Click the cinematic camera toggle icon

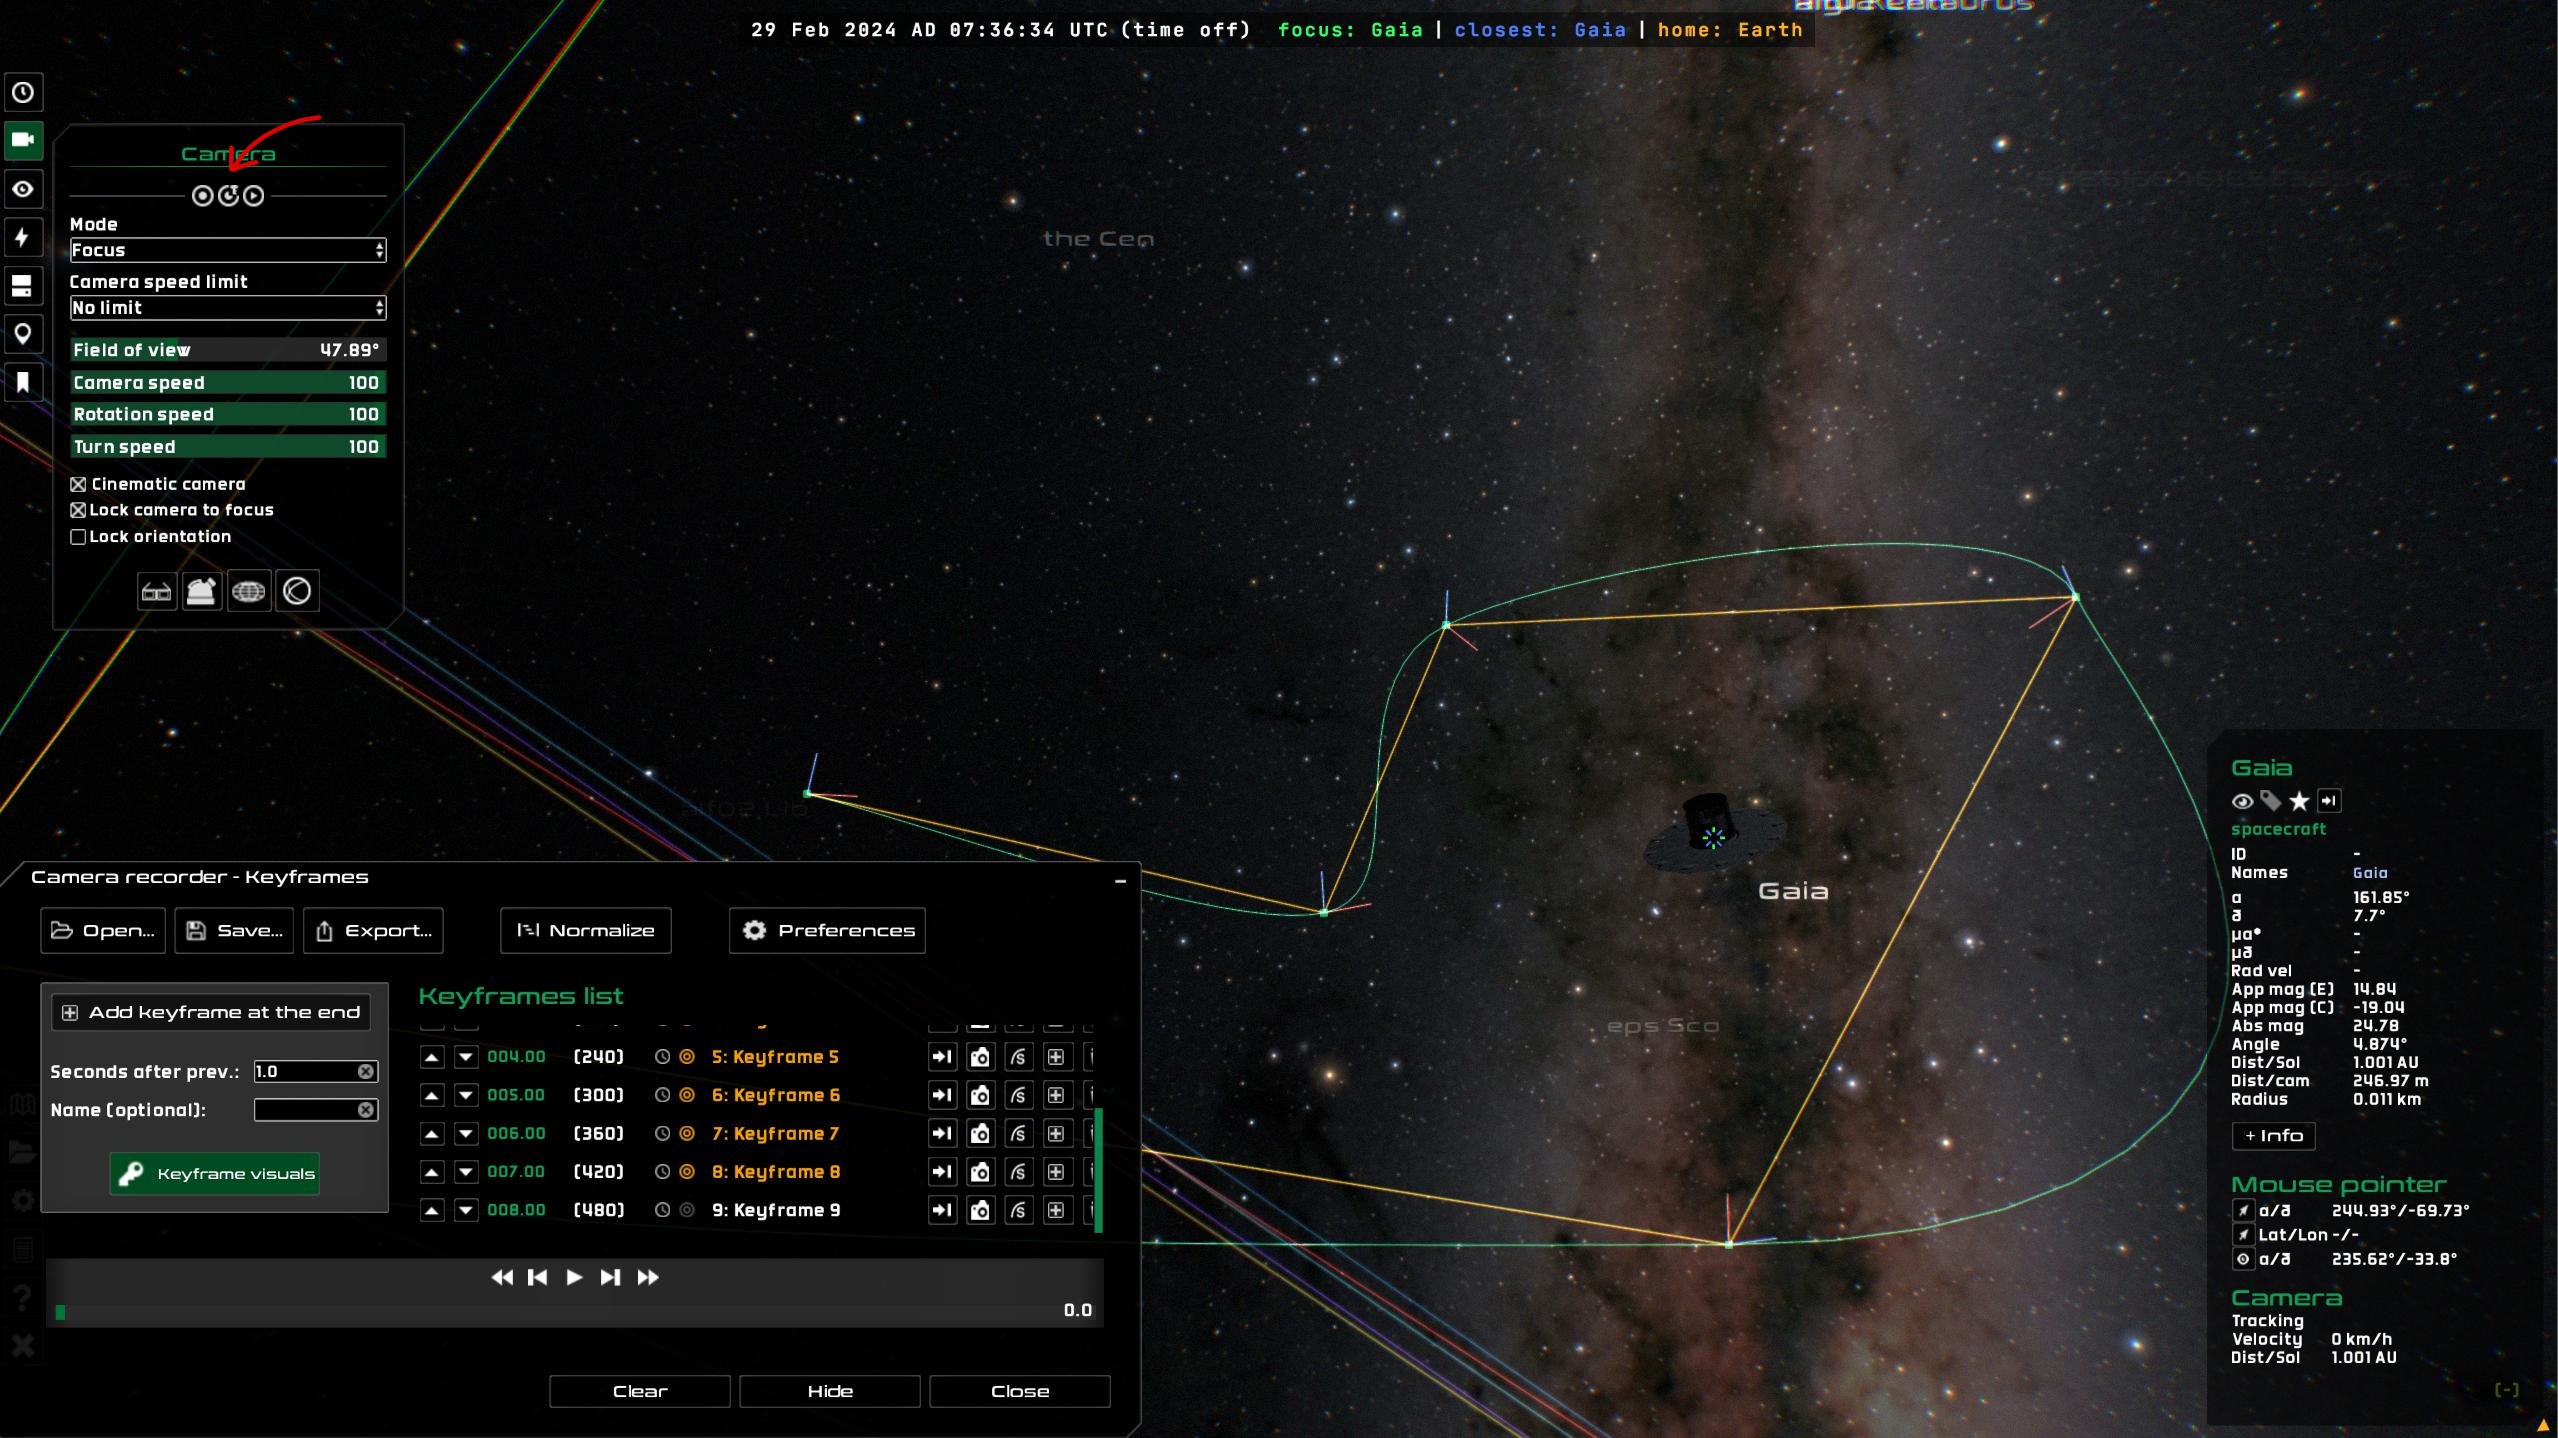pos(79,483)
